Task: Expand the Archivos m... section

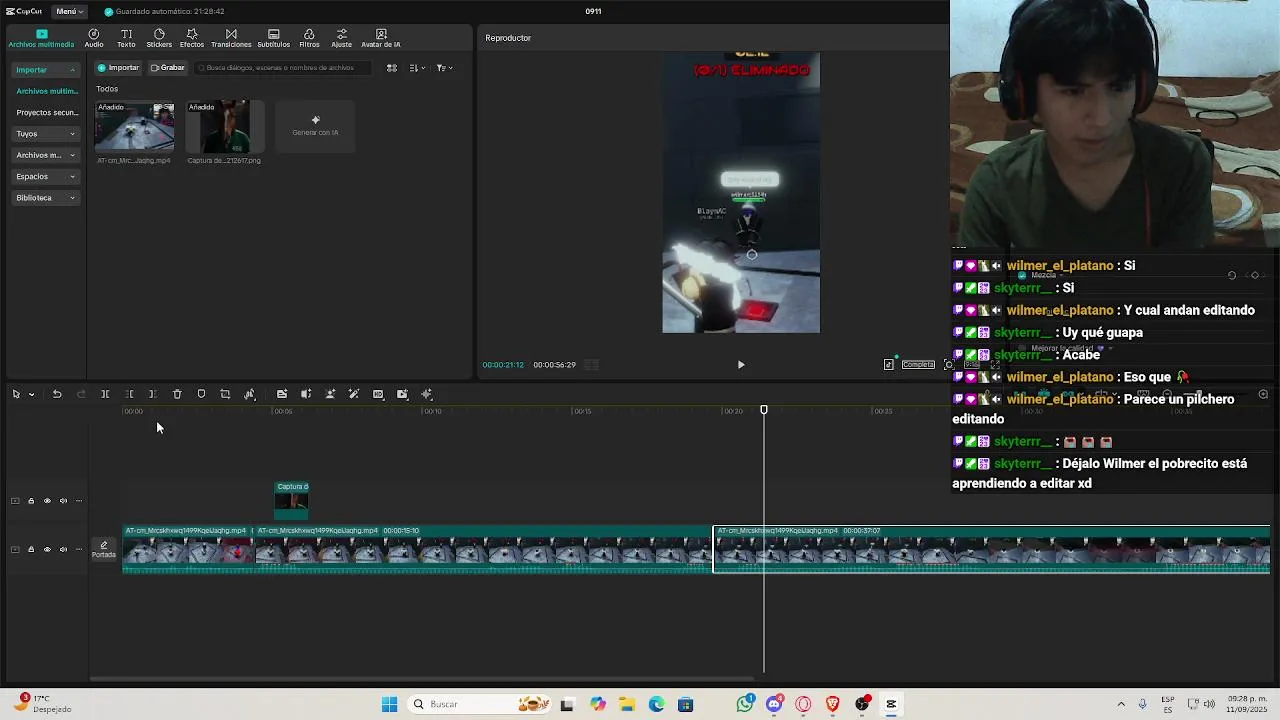Action: tap(45, 155)
